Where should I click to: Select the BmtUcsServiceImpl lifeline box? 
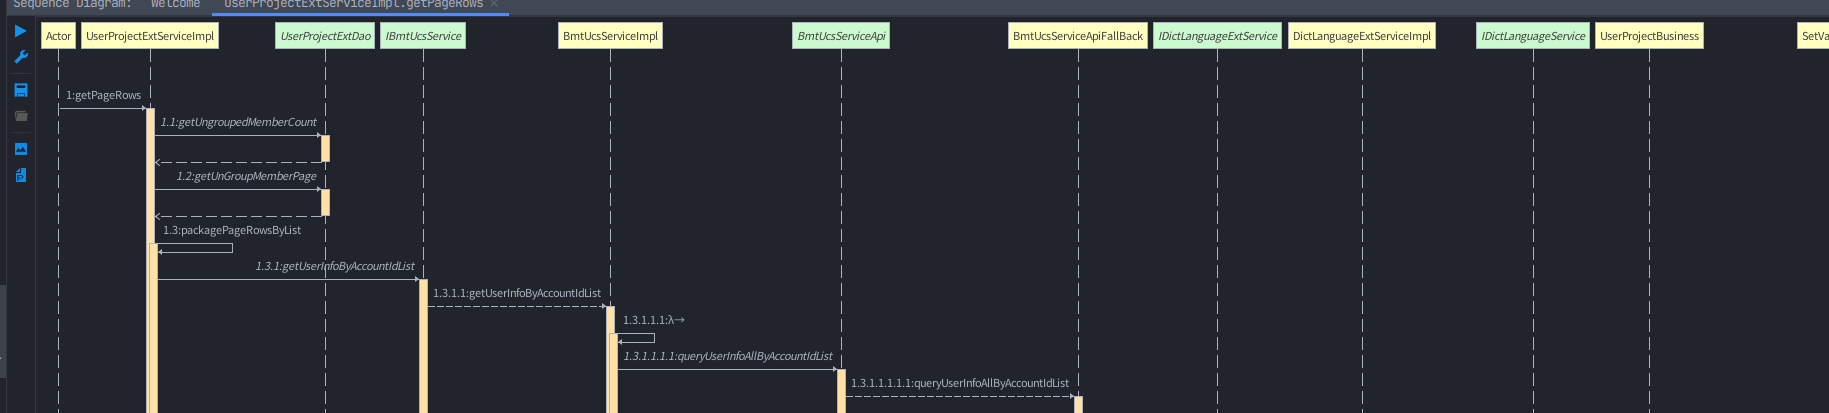pos(610,36)
